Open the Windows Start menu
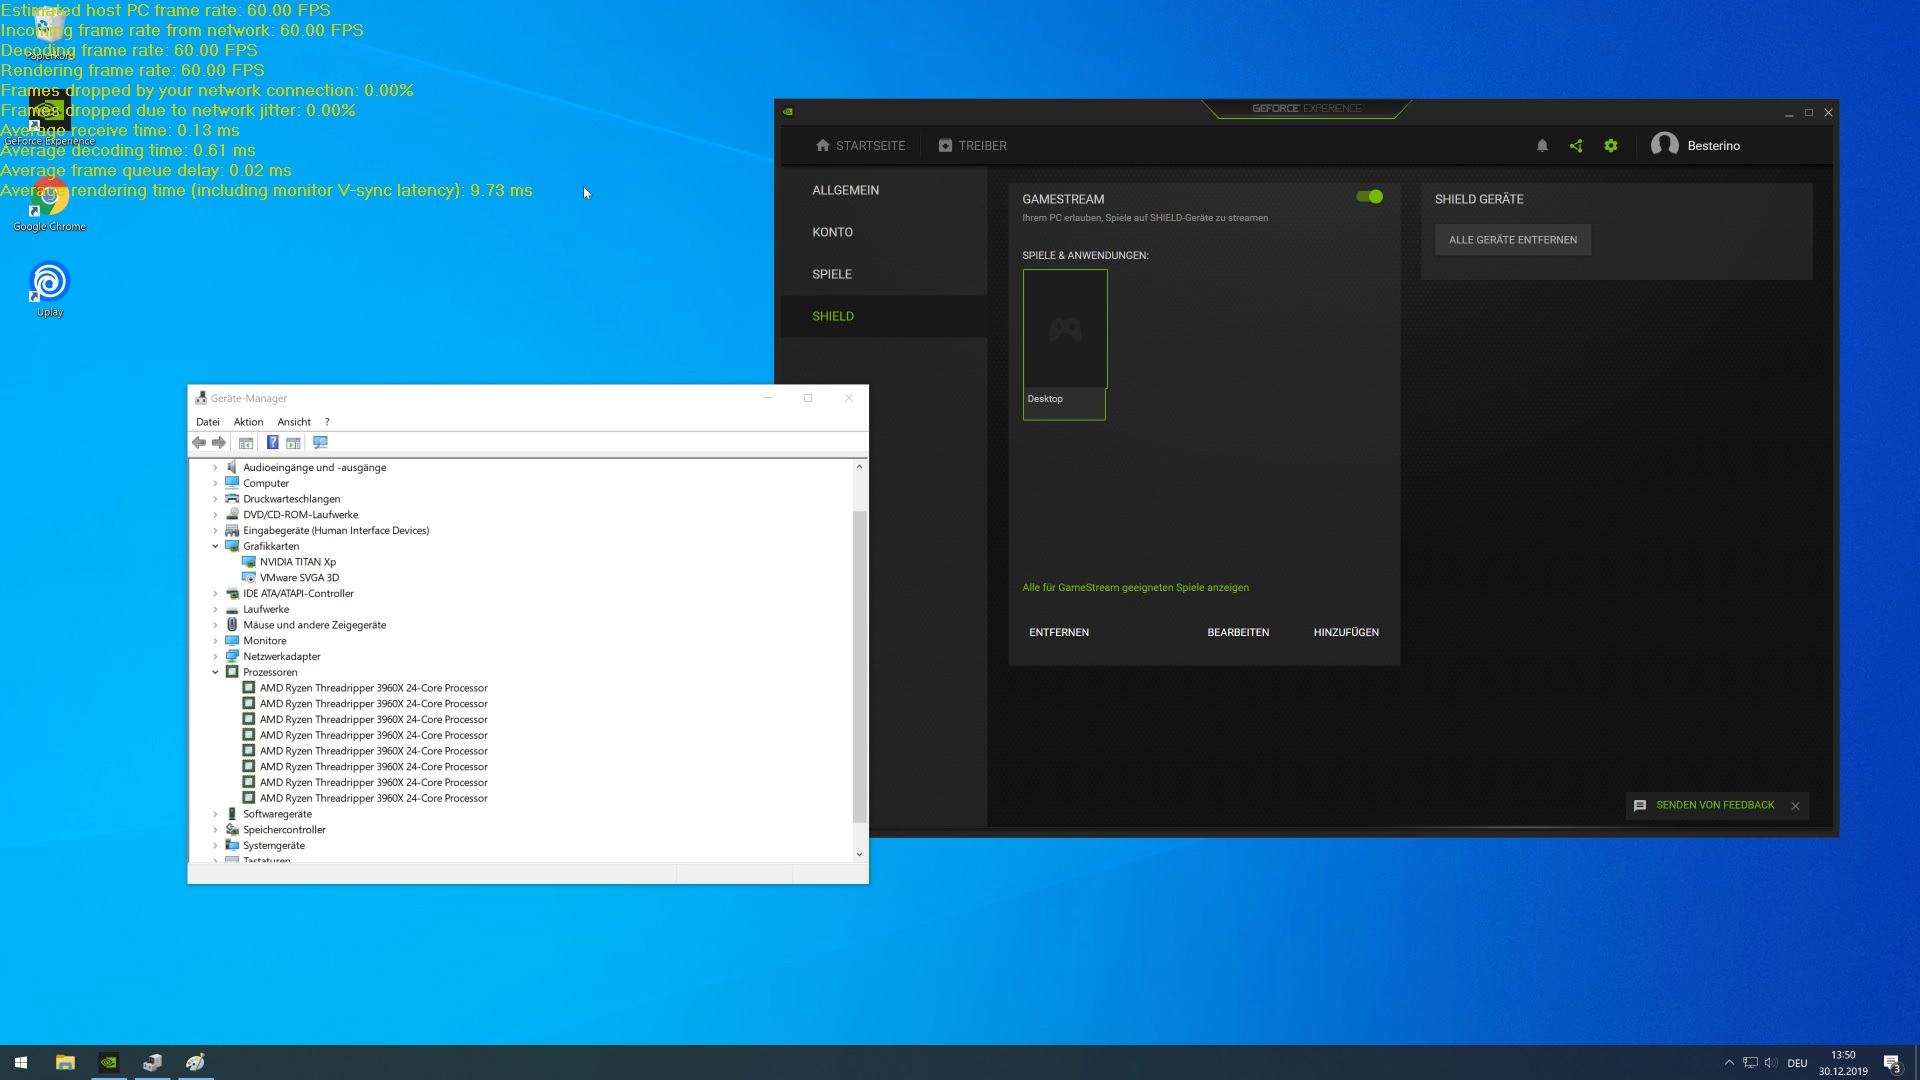1920x1080 pixels. [21, 1063]
